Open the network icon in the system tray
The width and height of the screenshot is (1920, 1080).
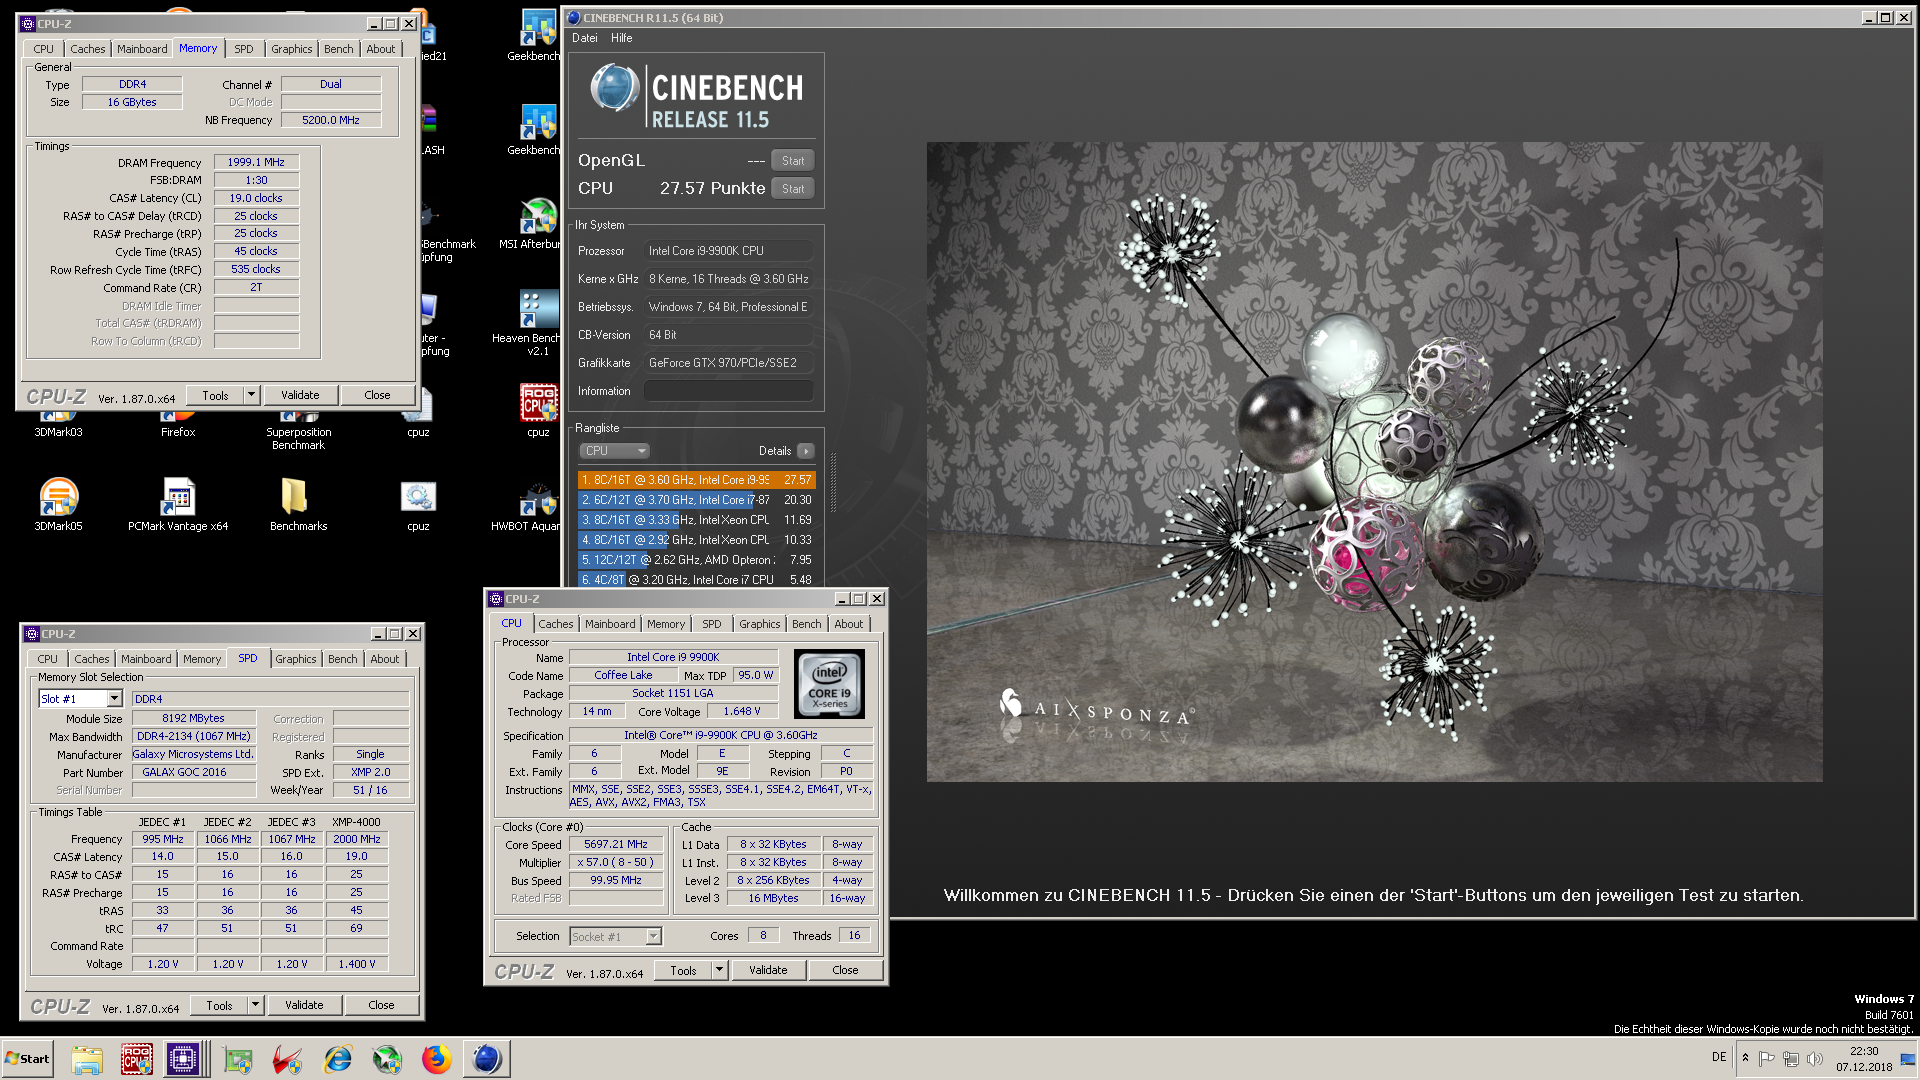(x=1791, y=1058)
